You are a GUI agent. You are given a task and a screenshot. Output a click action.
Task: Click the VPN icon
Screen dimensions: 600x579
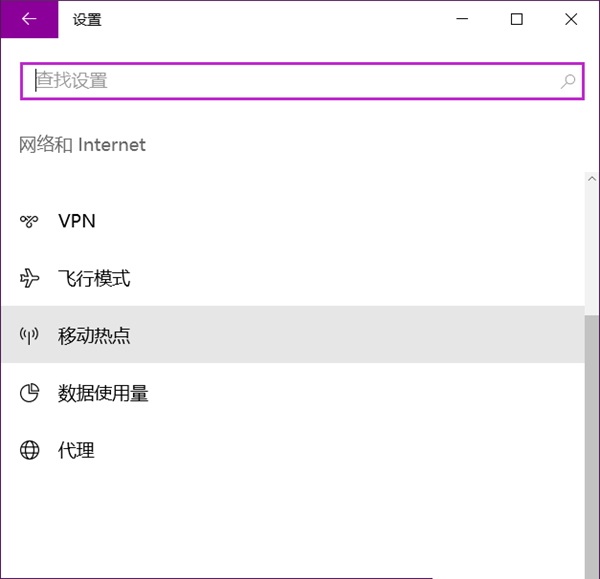click(x=29, y=221)
